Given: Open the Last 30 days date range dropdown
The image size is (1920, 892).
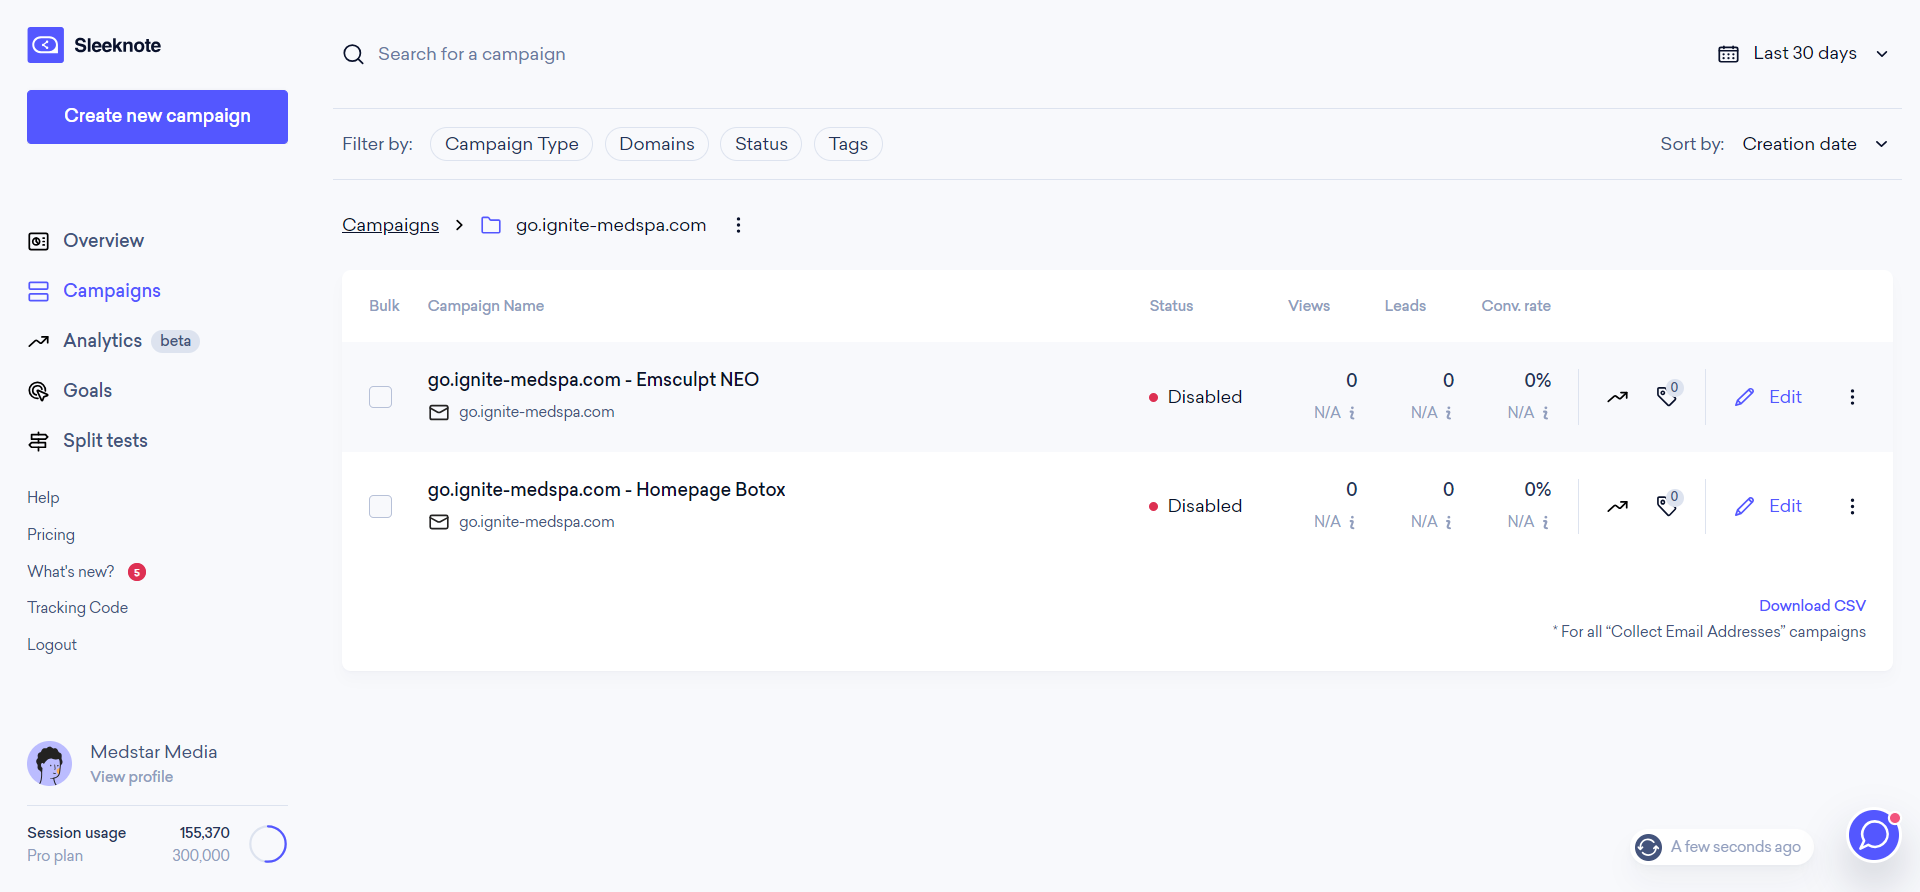Looking at the screenshot, I should (x=1803, y=54).
